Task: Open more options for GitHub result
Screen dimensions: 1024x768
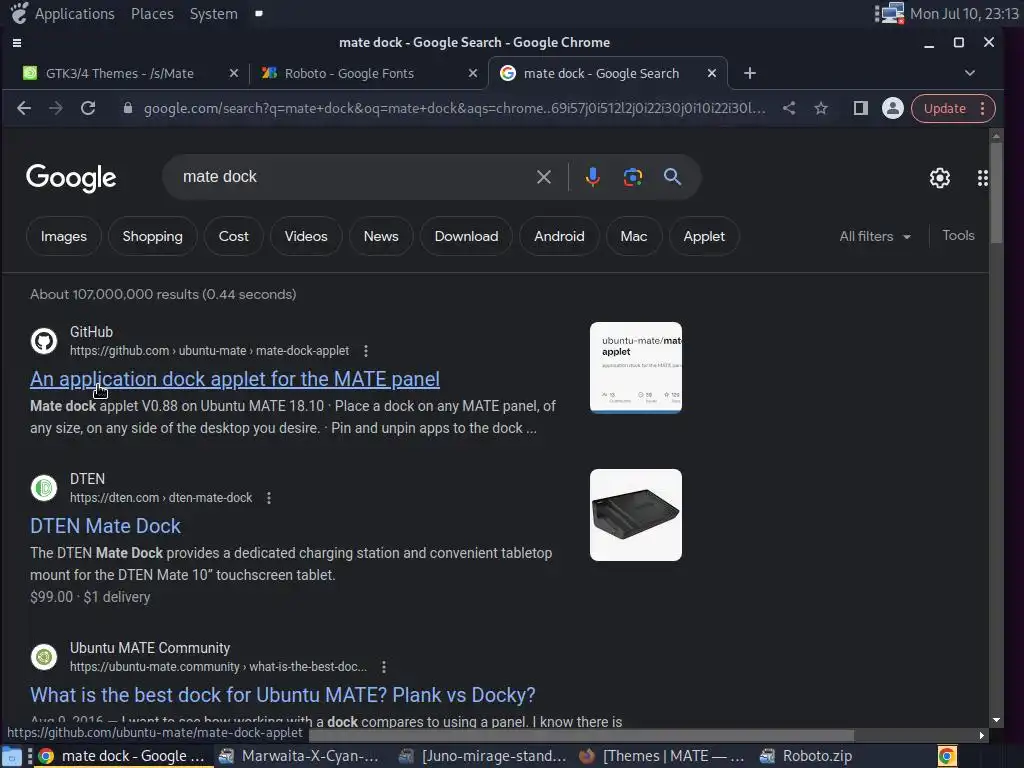Action: coord(366,351)
